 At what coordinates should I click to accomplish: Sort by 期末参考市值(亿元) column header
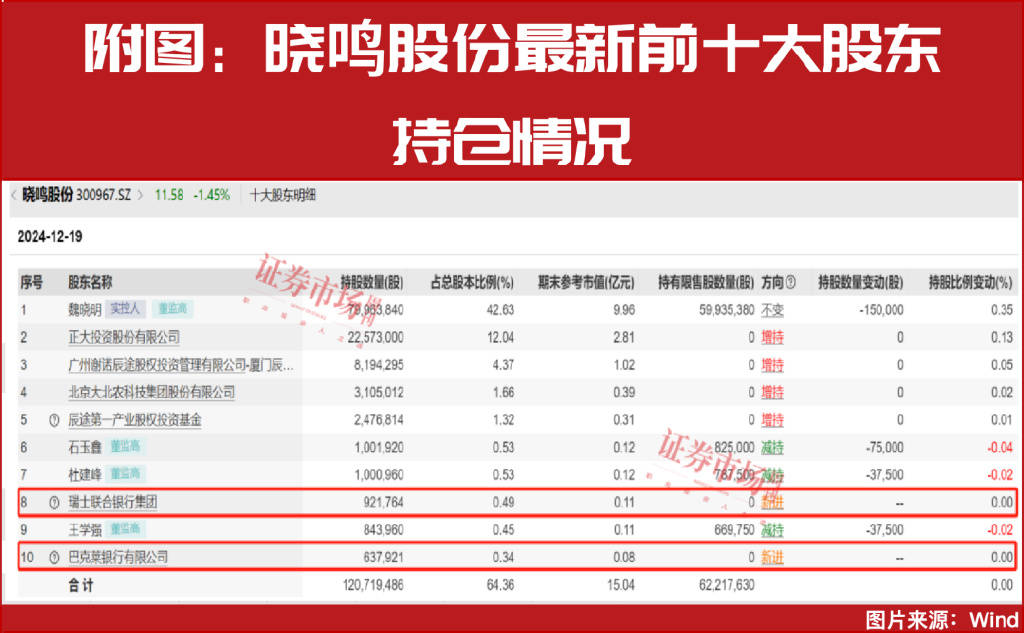[586, 282]
